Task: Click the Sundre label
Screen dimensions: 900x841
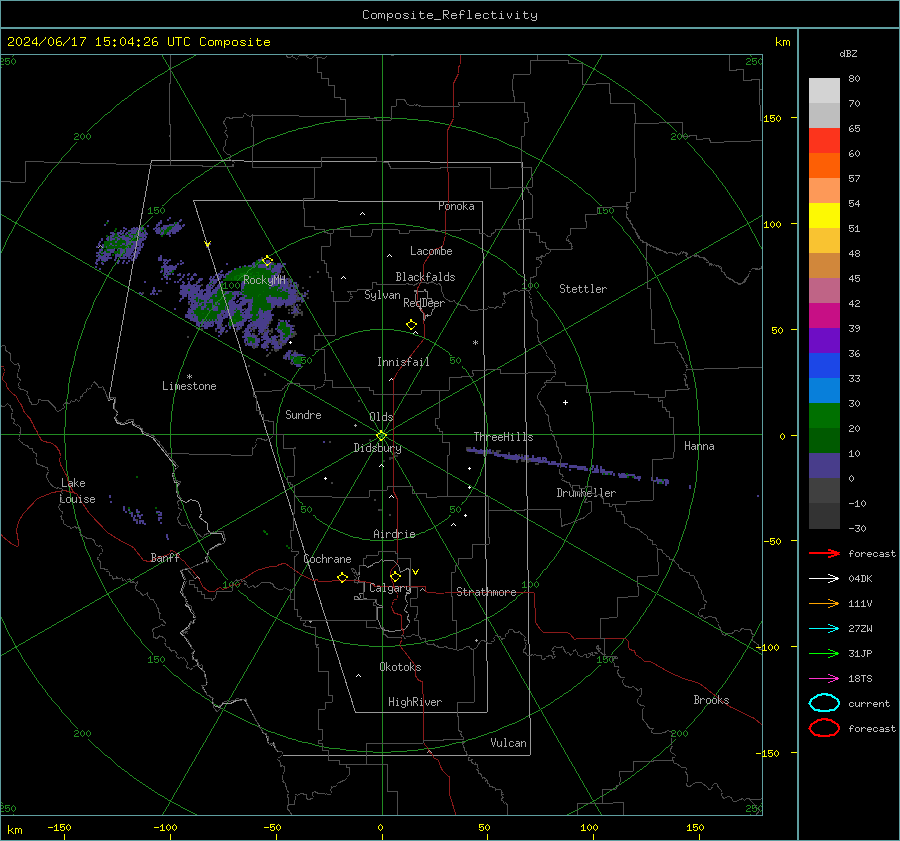Action: 303,415
